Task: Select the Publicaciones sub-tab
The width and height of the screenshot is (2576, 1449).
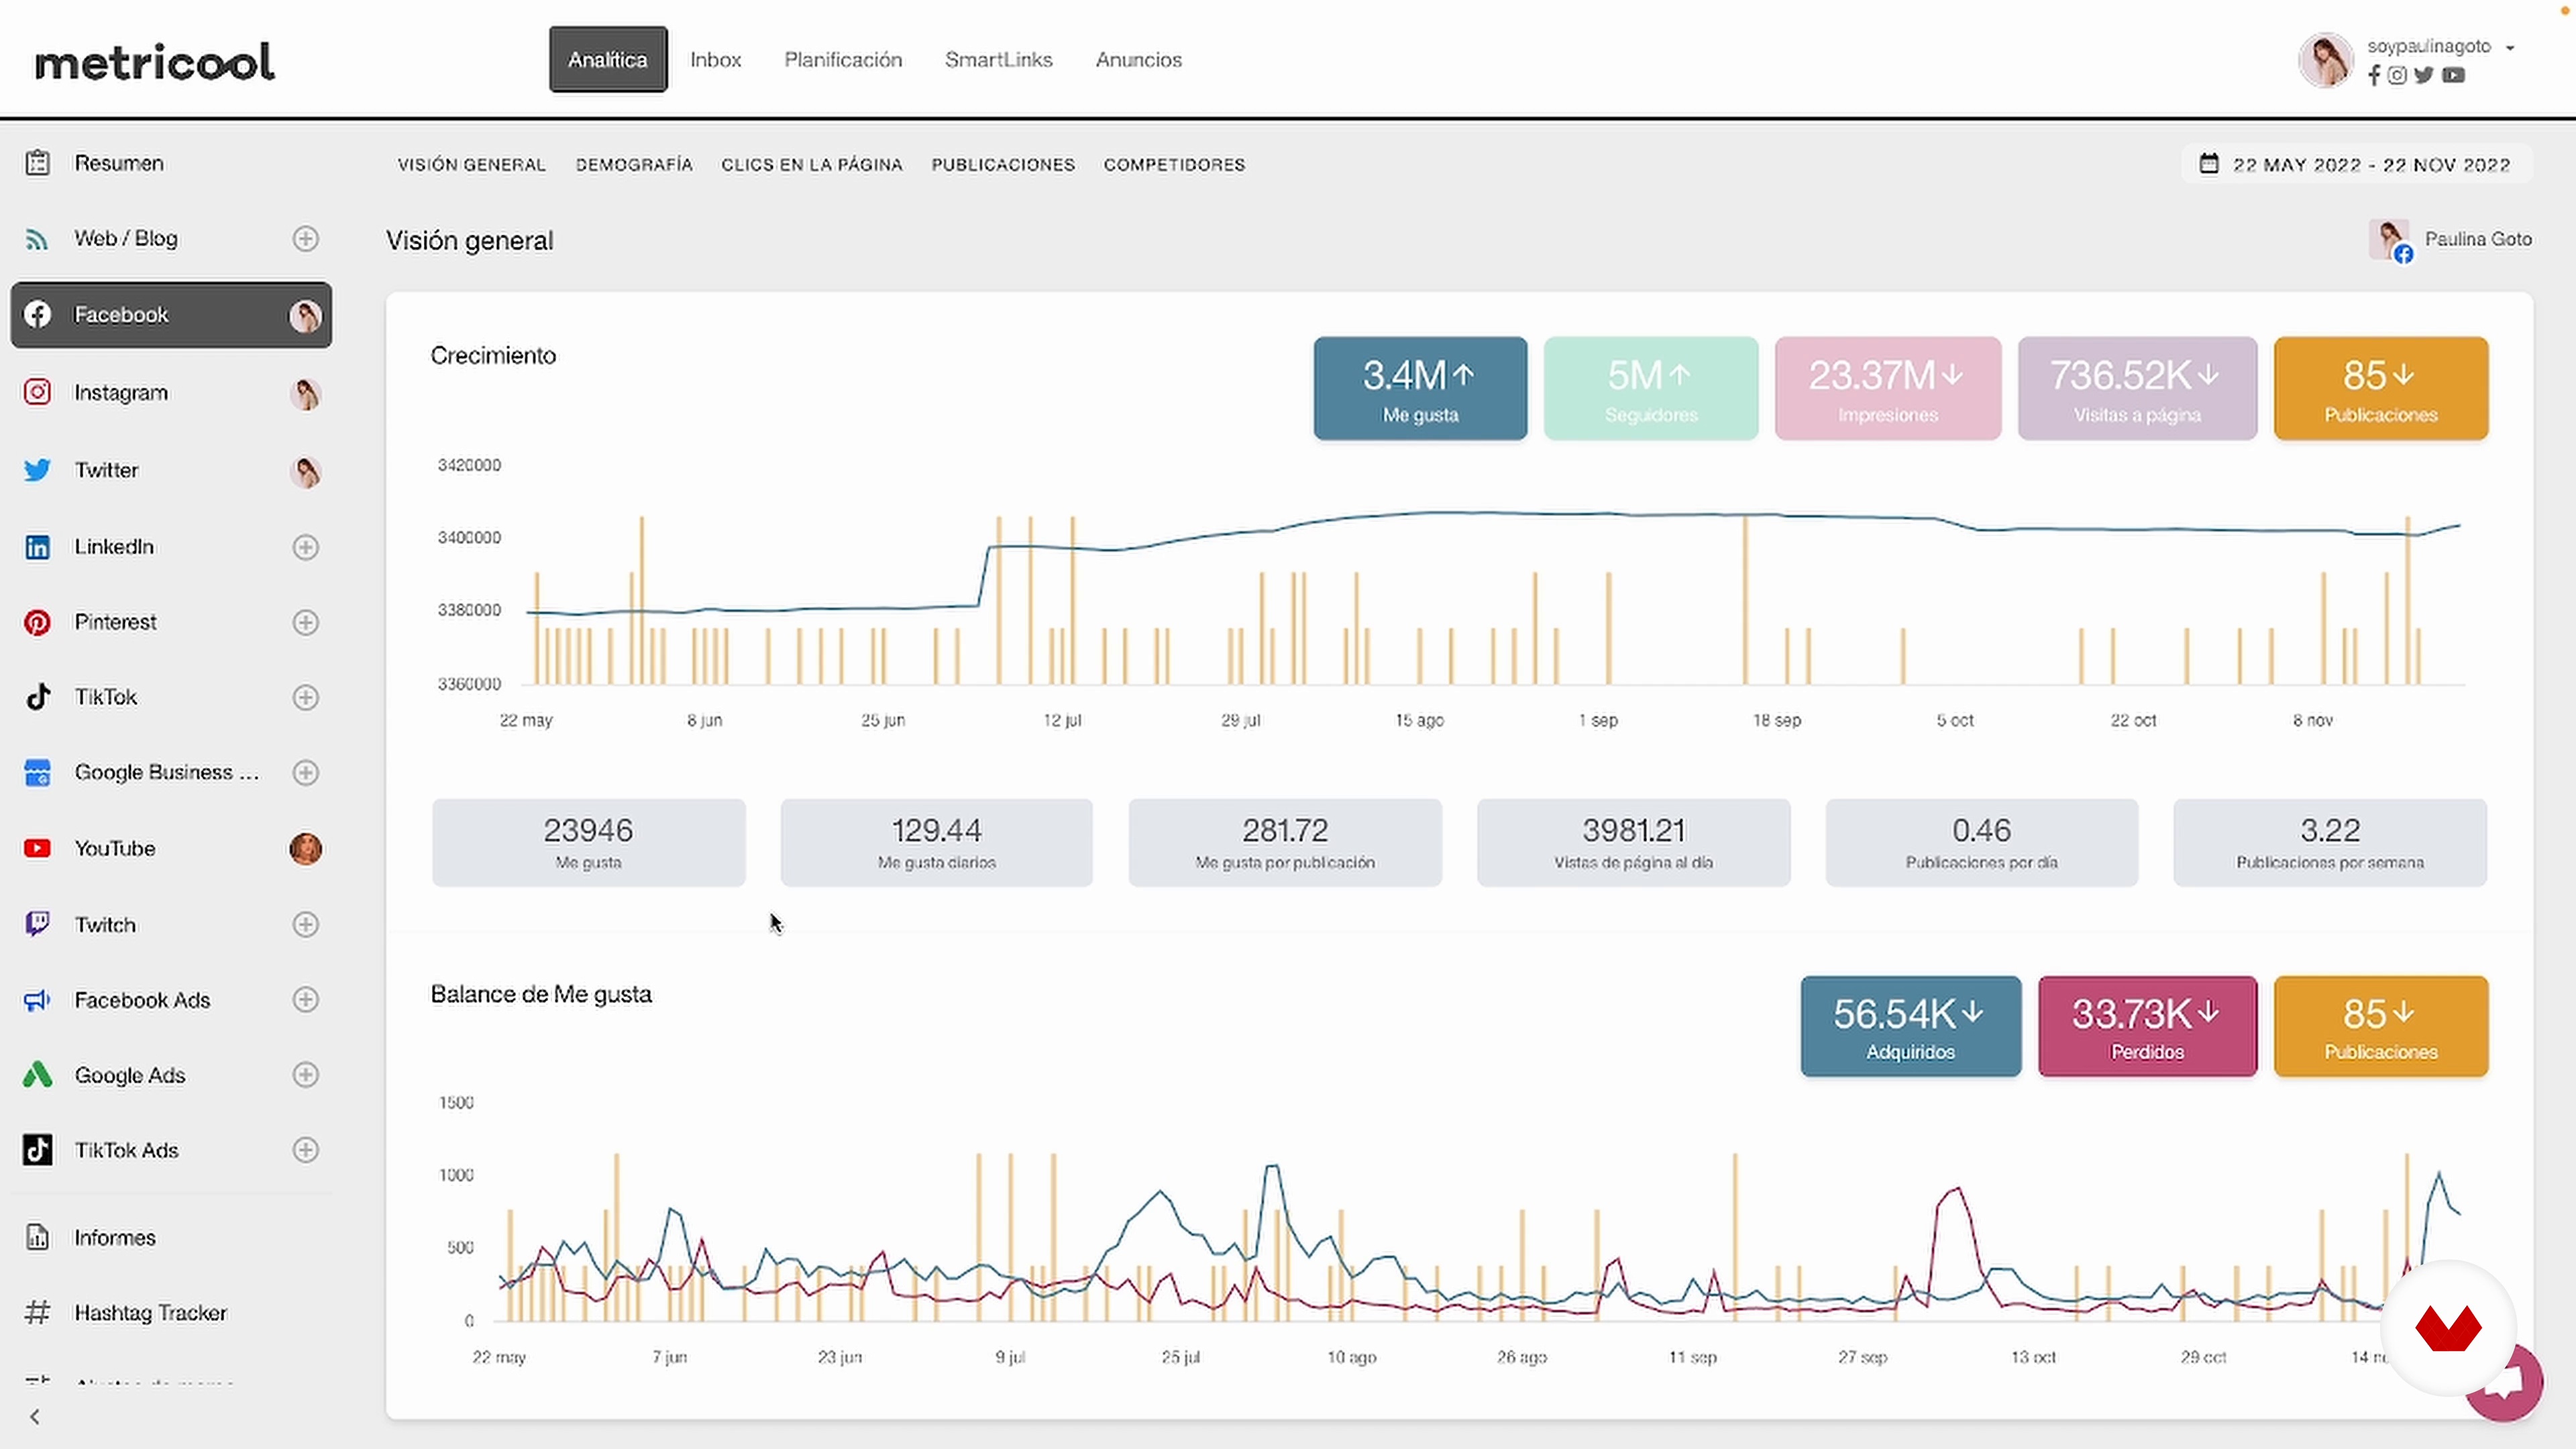Action: coord(1003,165)
